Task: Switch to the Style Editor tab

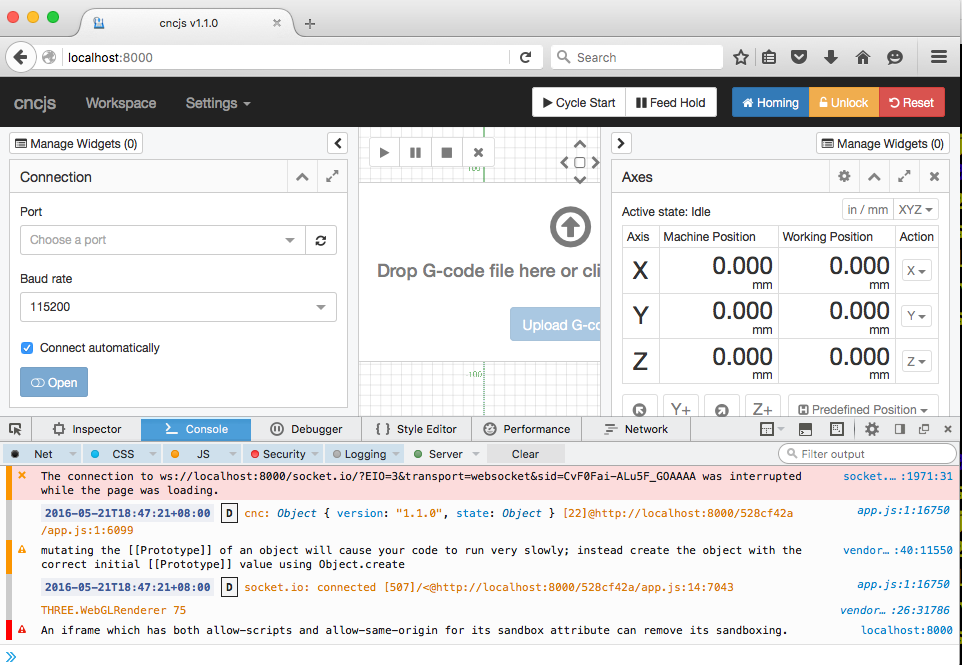Action: coord(417,429)
